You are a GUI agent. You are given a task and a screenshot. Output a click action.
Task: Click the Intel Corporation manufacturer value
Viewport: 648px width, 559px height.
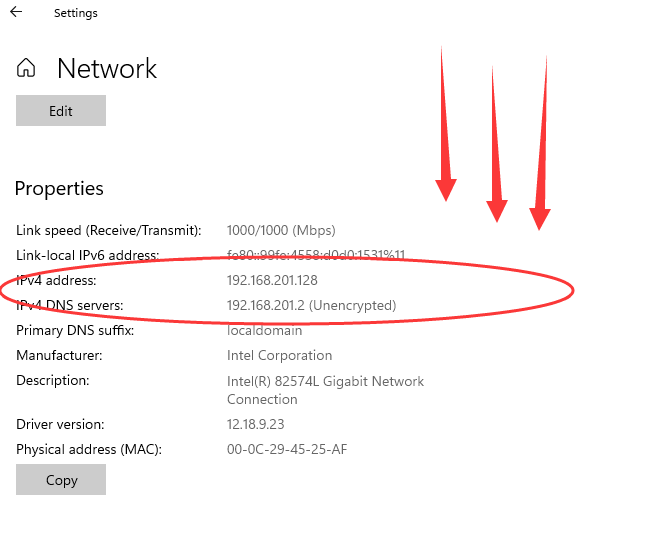click(x=279, y=355)
